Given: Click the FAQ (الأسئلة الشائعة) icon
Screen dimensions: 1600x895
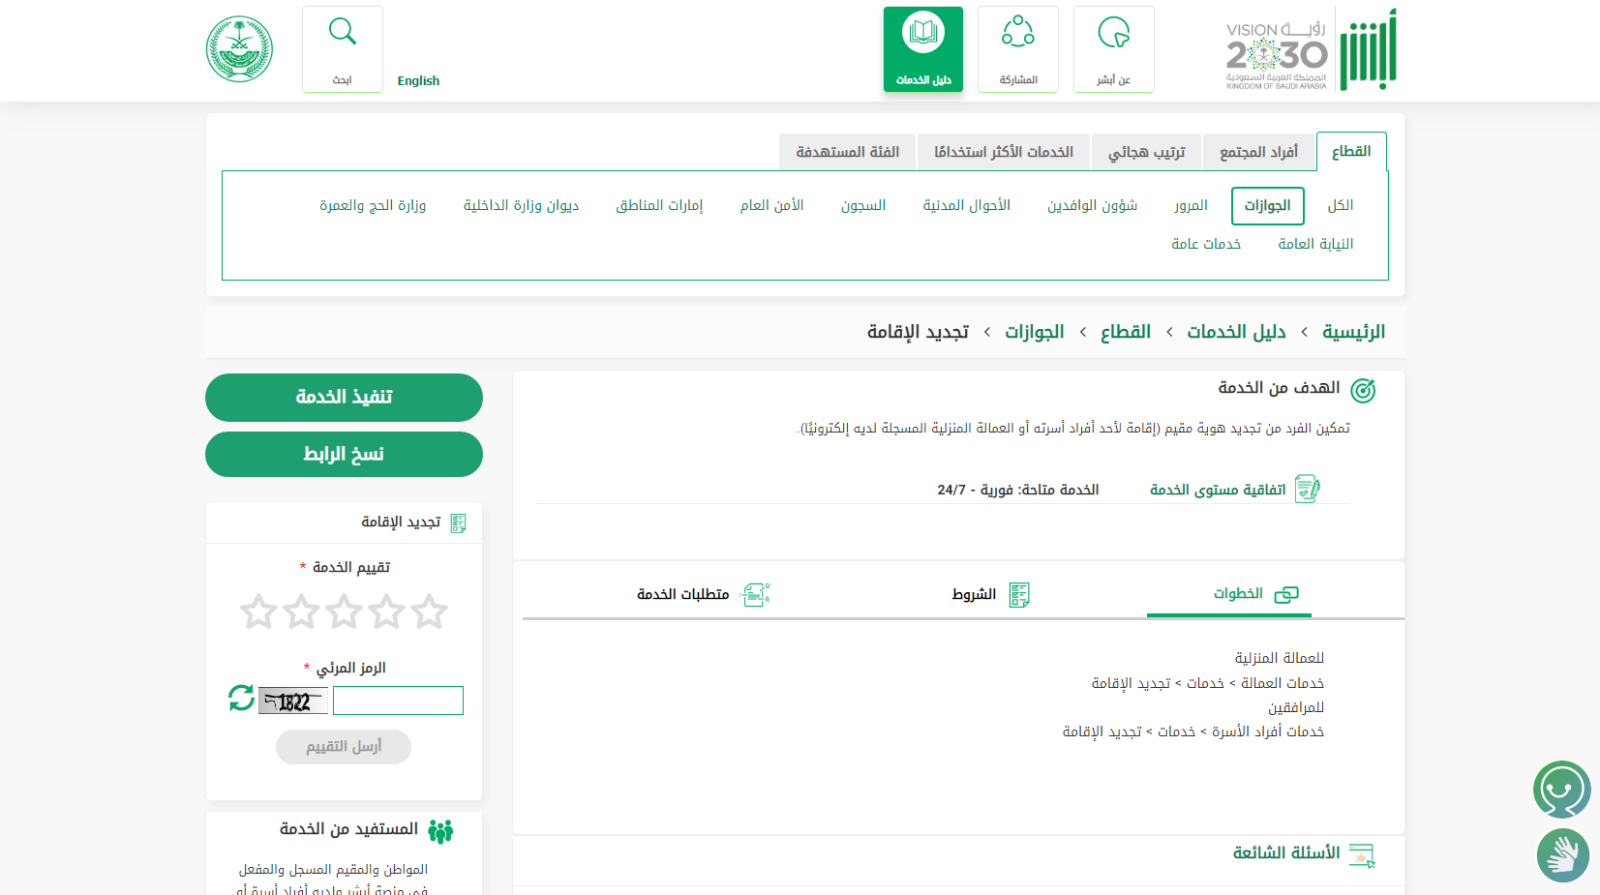Looking at the screenshot, I should click(1362, 855).
